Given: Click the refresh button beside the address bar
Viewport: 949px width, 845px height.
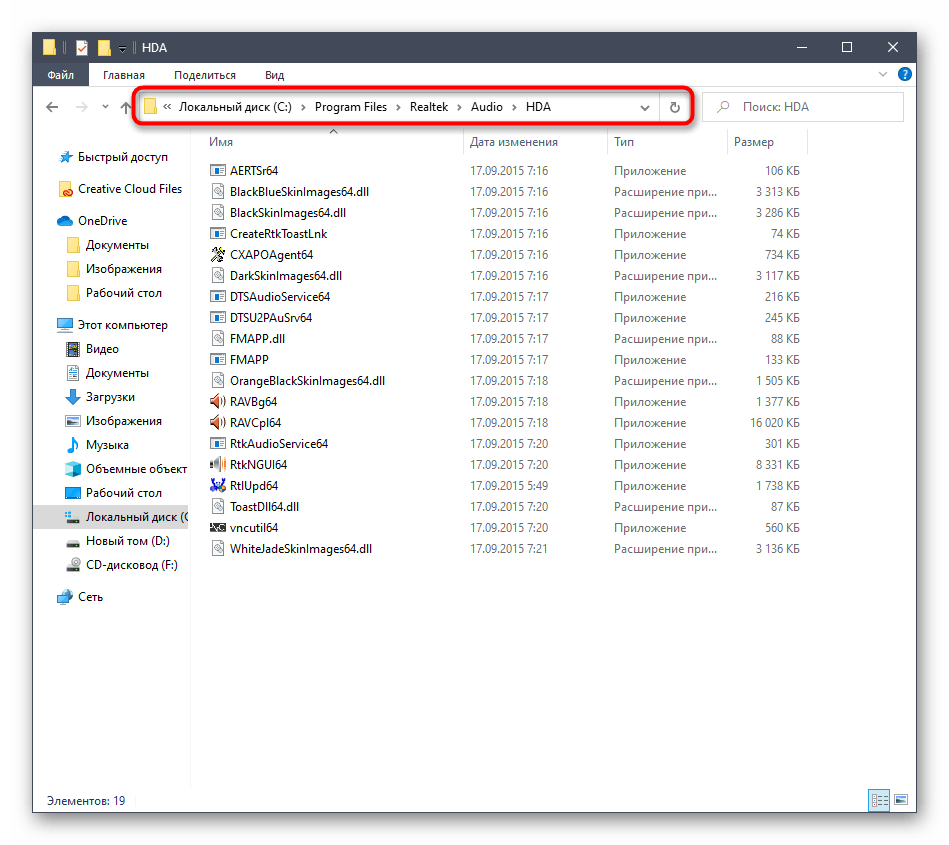Looking at the screenshot, I should tap(674, 107).
